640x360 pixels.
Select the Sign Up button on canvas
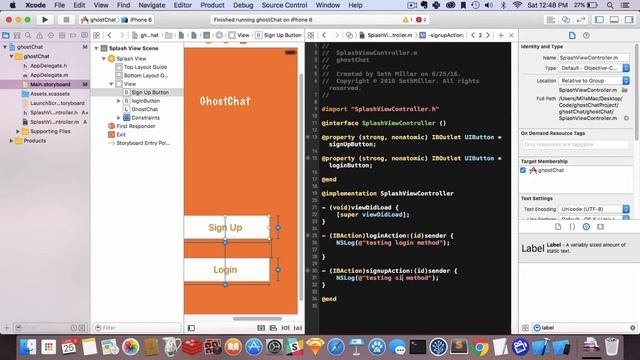click(x=227, y=227)
